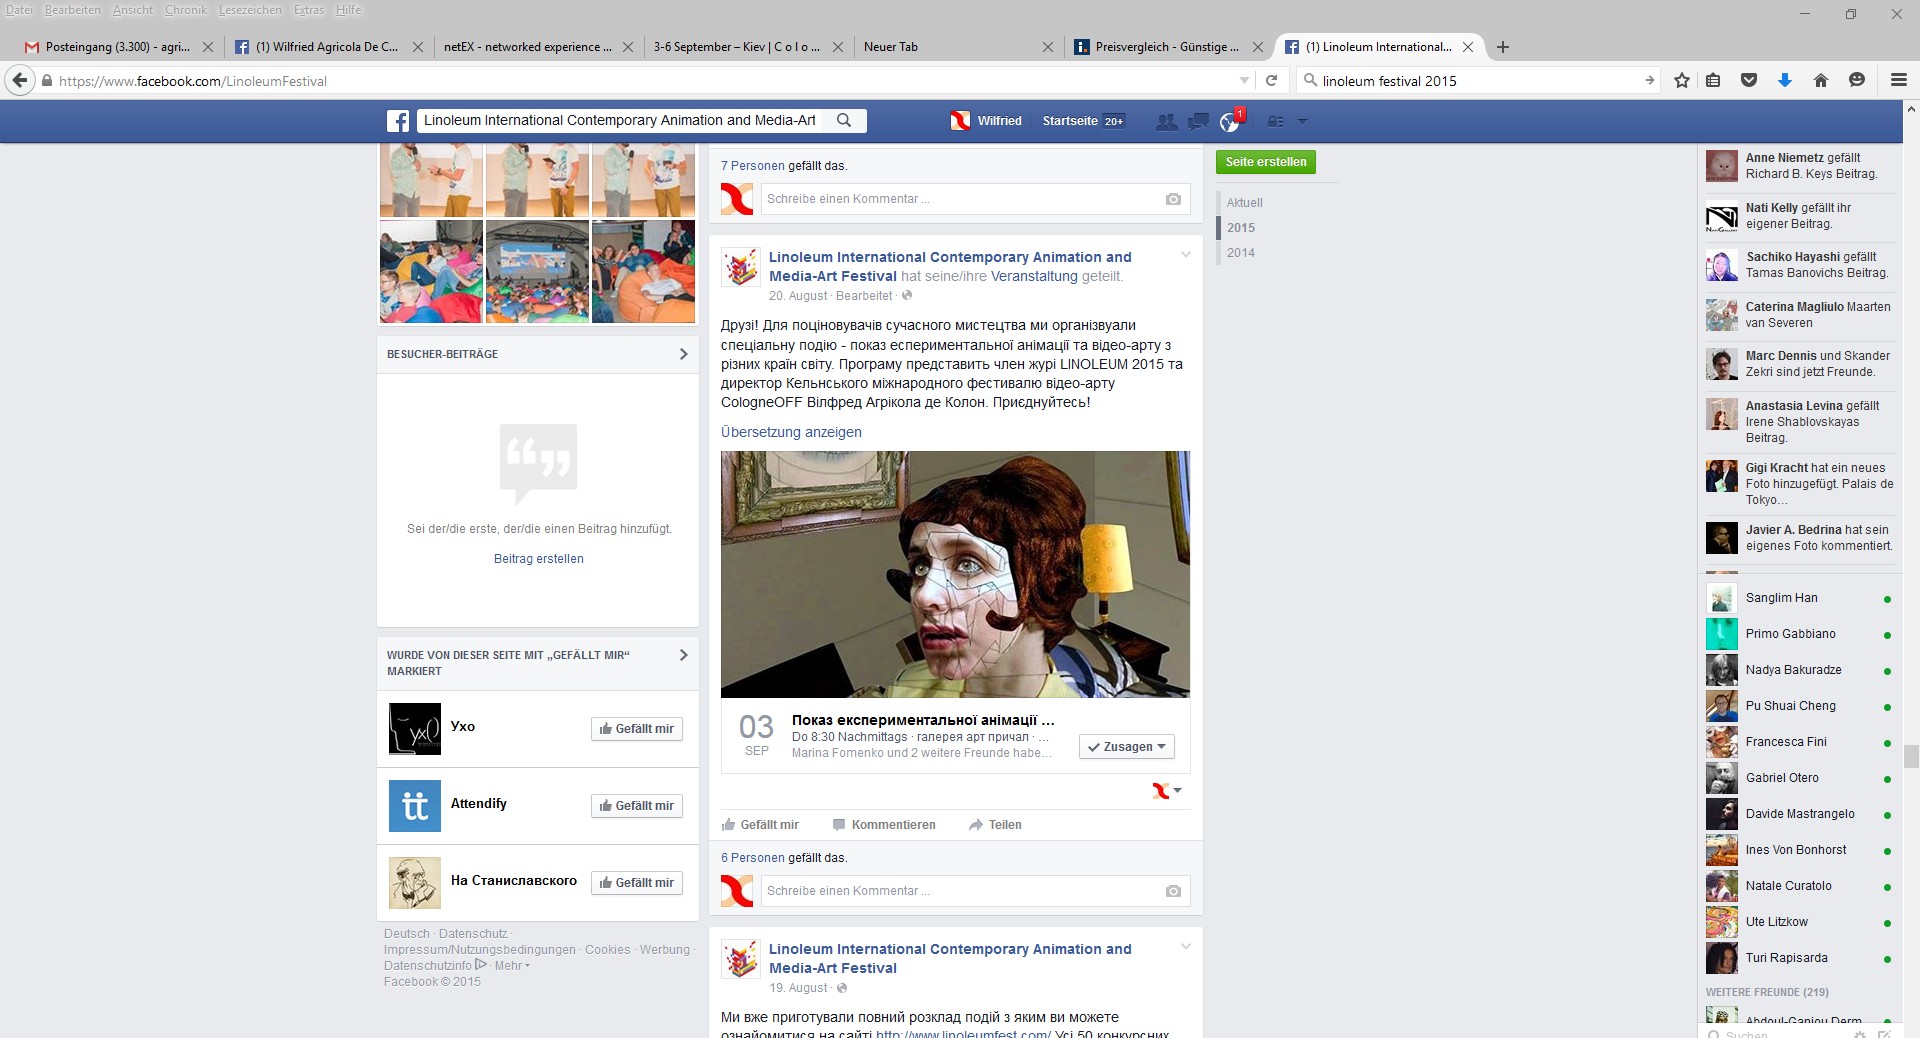Toggle Gefällt mir on the event post

760,825
